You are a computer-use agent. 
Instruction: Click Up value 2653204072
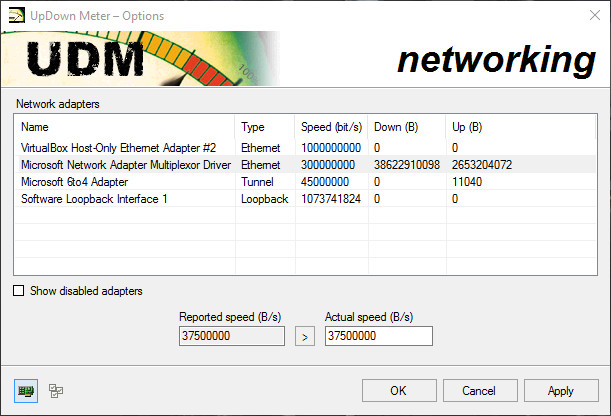click(482, 165)
